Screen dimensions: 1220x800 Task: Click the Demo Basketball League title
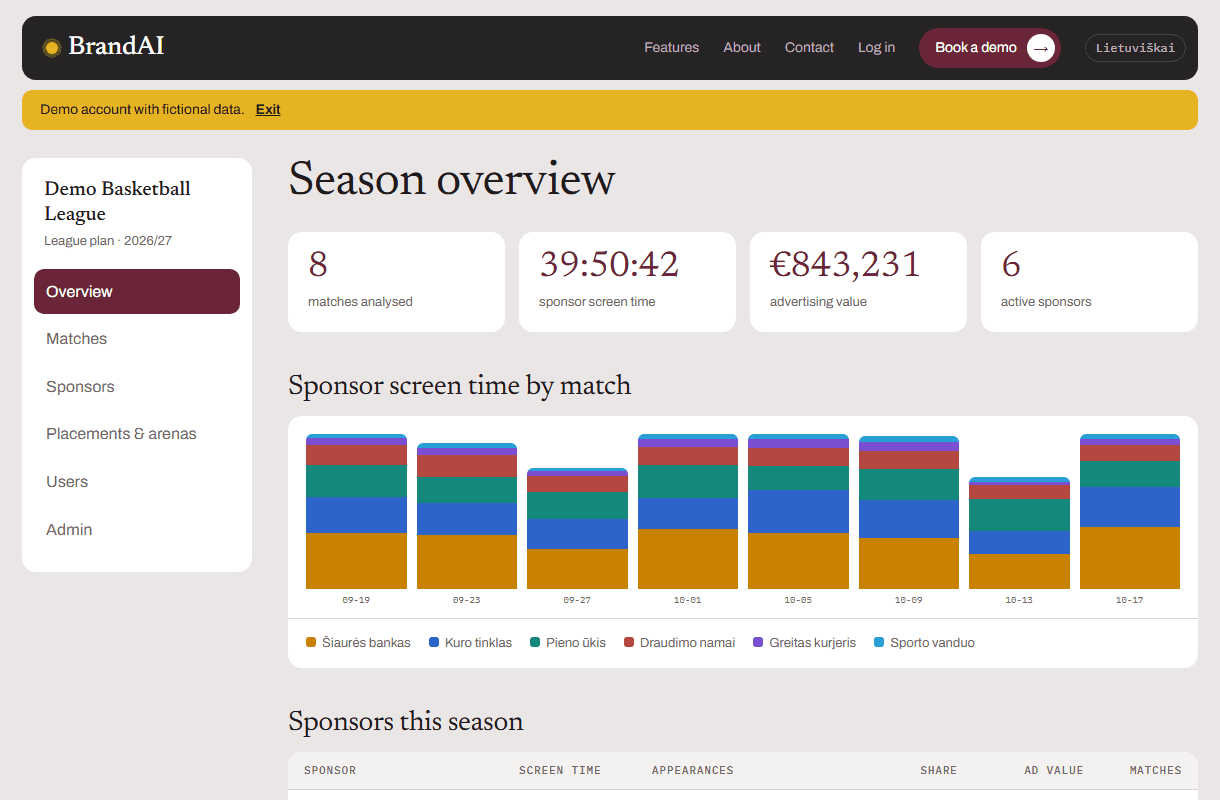[x=117, y=201]
